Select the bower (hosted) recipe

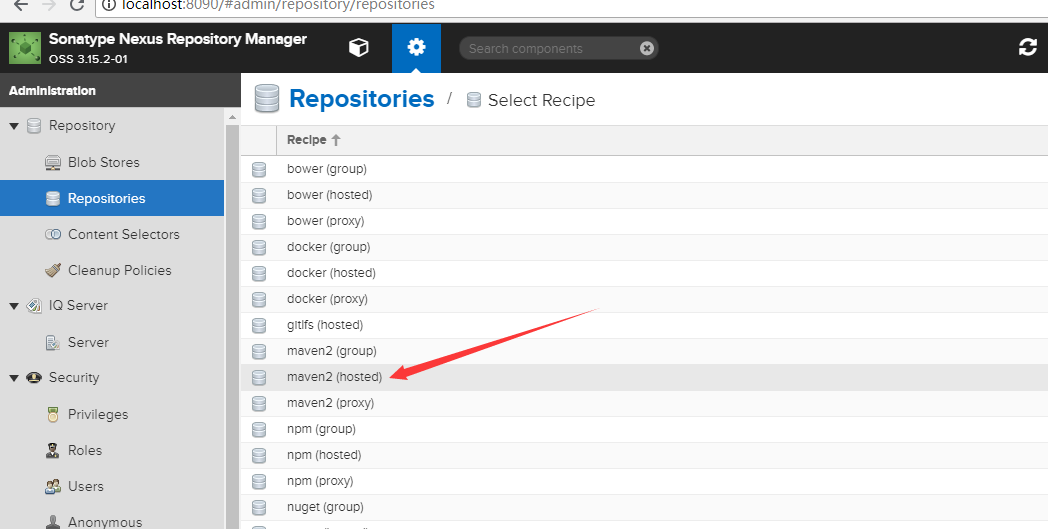644,195
